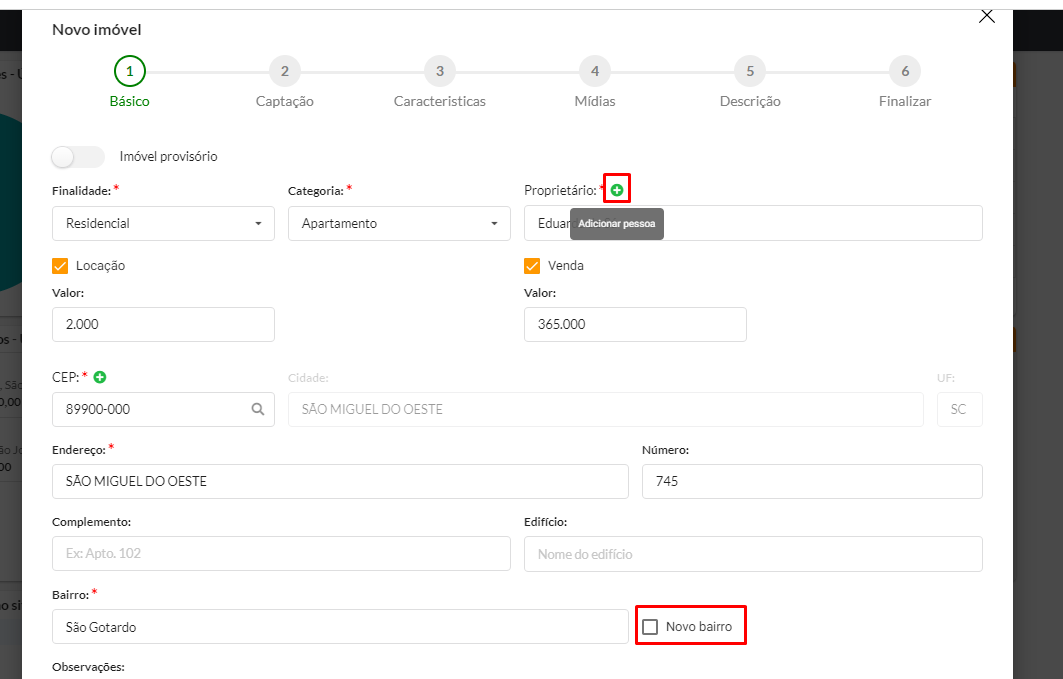Uncheck the Venda checkbox
The image size is (1063, 679).
click(x=532, y=266)
